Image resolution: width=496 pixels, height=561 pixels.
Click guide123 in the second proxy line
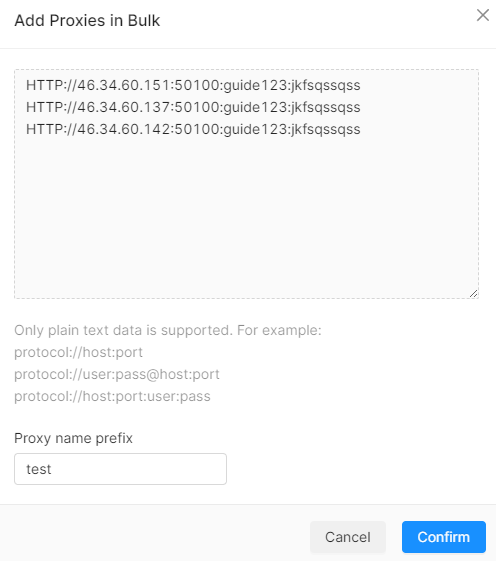coord(256,107)
